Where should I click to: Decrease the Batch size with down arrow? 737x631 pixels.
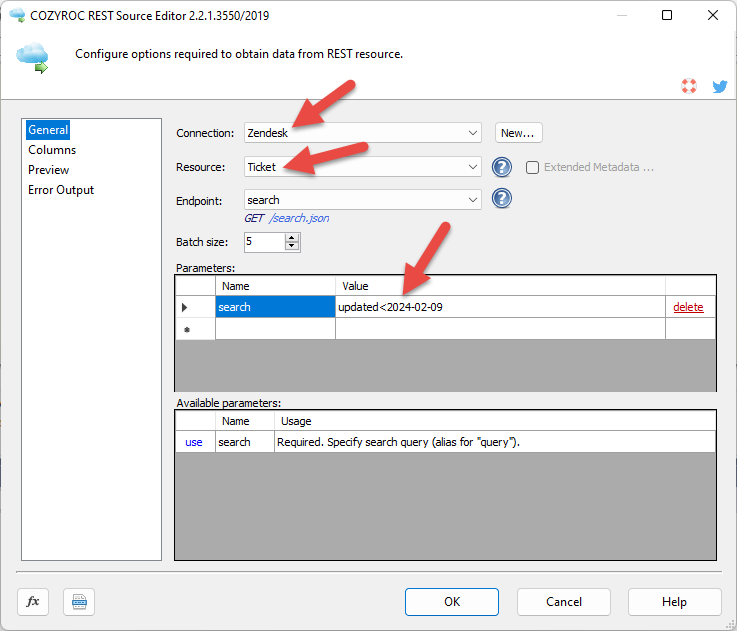292,245
